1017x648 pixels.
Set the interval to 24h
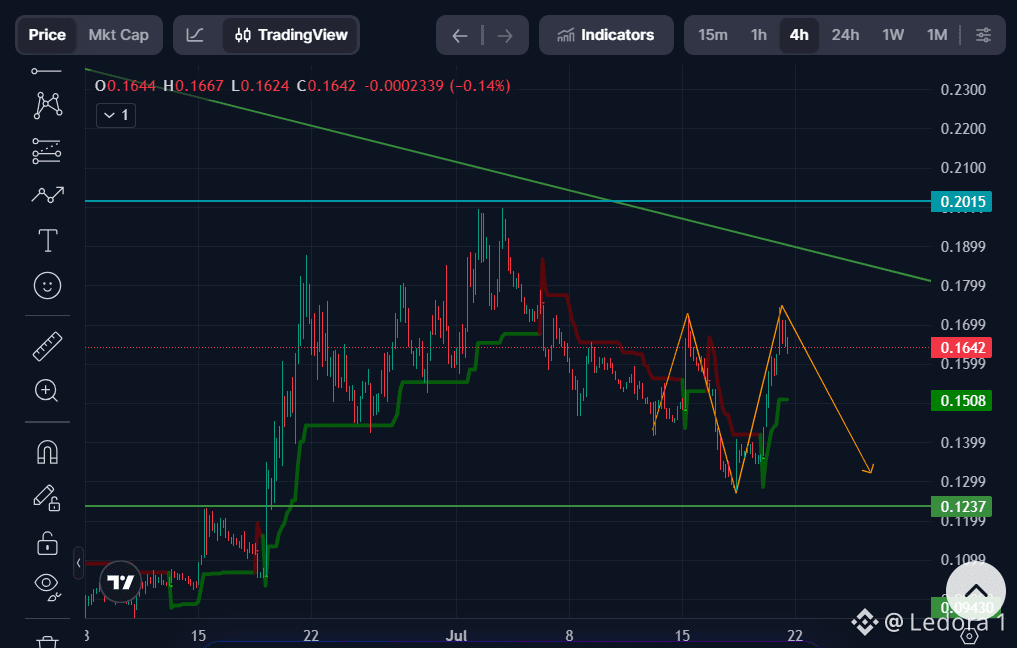(x=846, y=35)
